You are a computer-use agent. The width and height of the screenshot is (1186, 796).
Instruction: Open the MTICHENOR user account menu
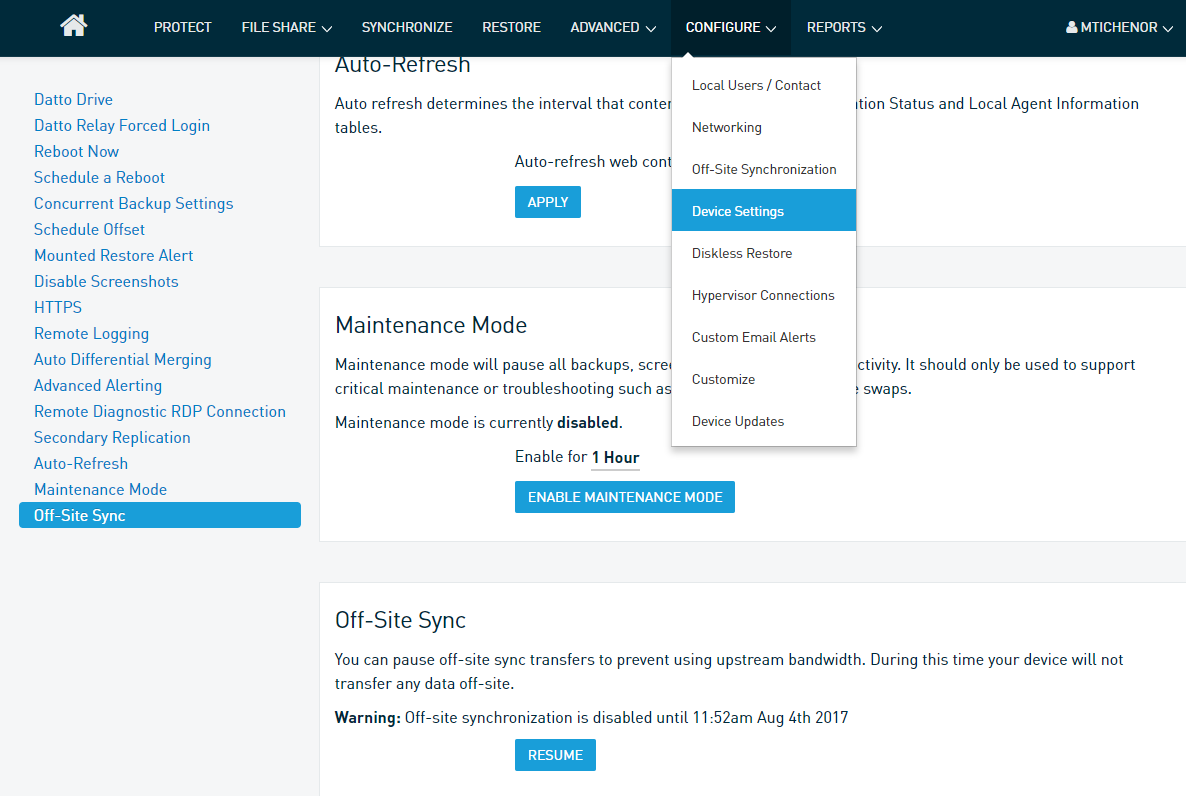point(1118,28)
